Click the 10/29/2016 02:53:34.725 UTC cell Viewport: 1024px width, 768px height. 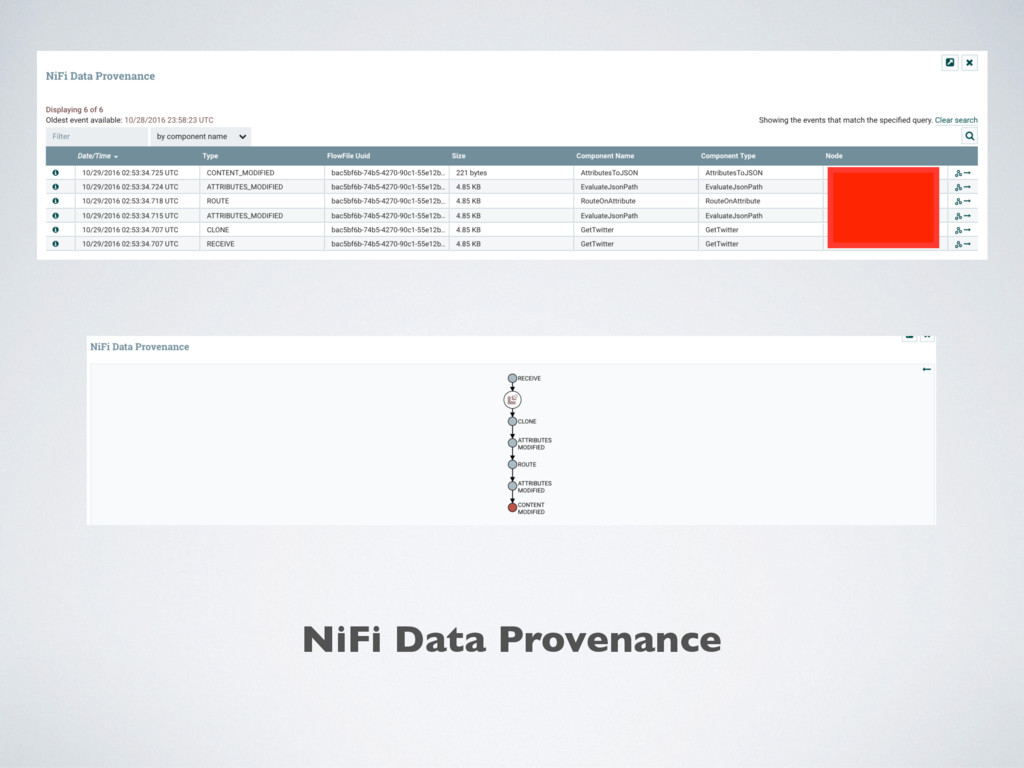[130, 173]
